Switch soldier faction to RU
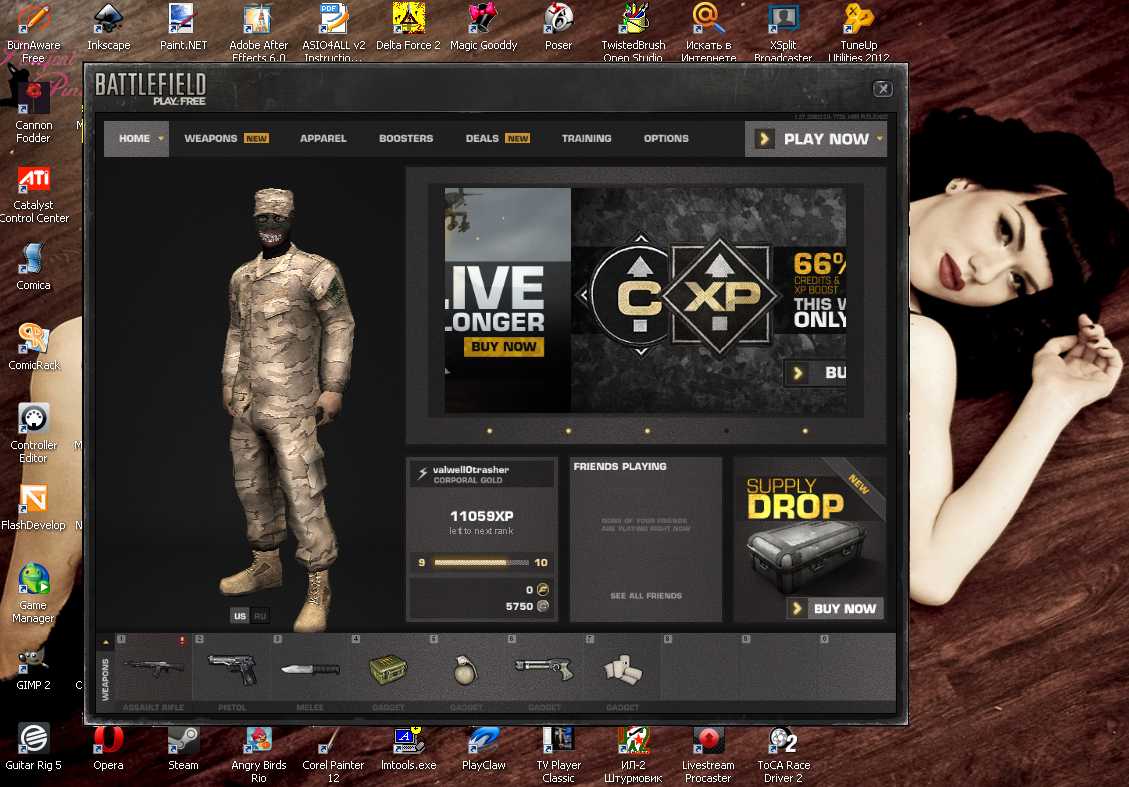The image size is (1129, 787). (x=260, y=616)
